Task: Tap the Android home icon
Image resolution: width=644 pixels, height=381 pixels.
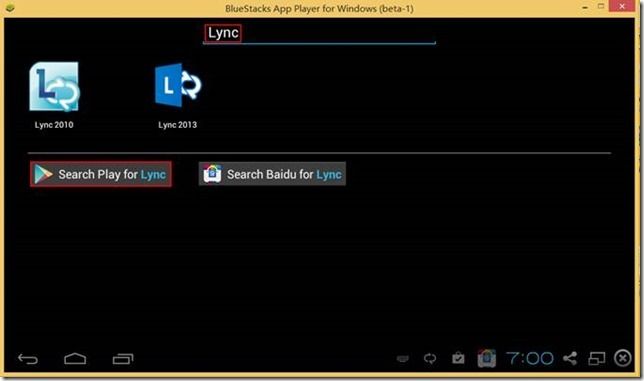Action: [x=75, y=359]
